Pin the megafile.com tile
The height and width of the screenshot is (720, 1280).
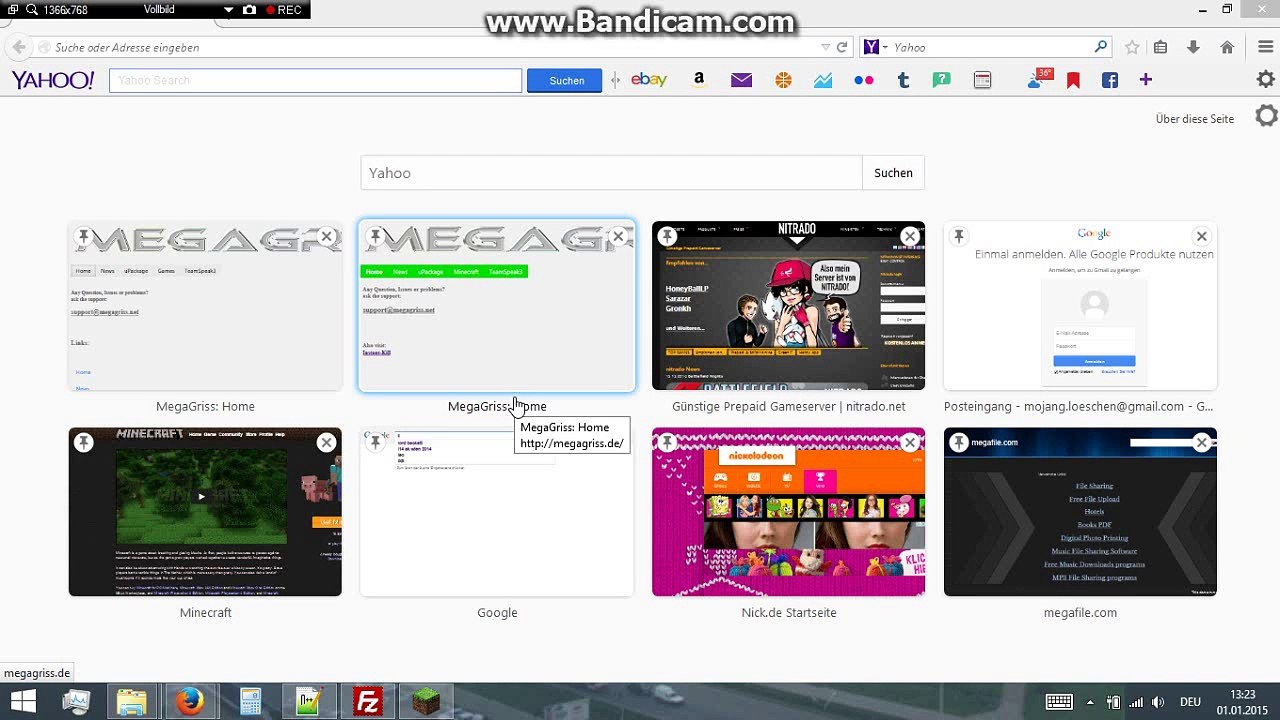[x=958, y=443]
